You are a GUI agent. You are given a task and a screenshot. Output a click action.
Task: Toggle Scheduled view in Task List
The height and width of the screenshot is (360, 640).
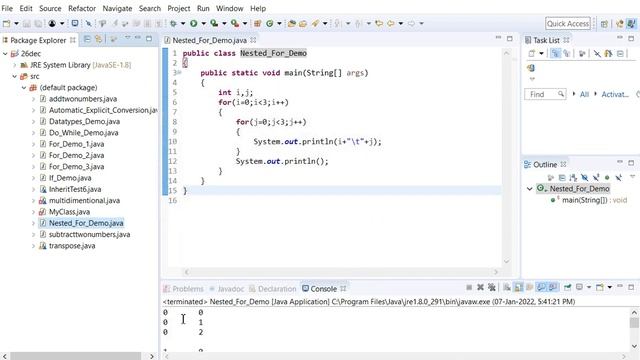[x=567, y=53]
